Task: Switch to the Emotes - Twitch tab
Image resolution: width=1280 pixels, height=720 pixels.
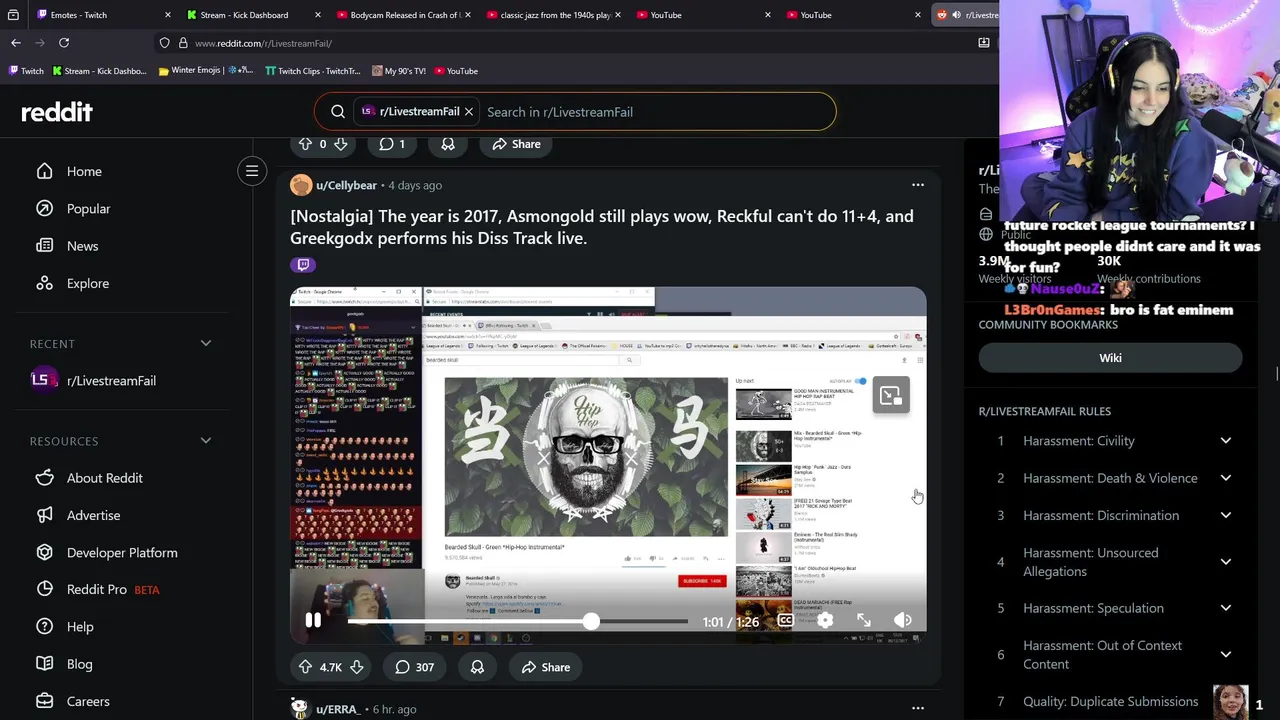Action: (x=100, y=15)
